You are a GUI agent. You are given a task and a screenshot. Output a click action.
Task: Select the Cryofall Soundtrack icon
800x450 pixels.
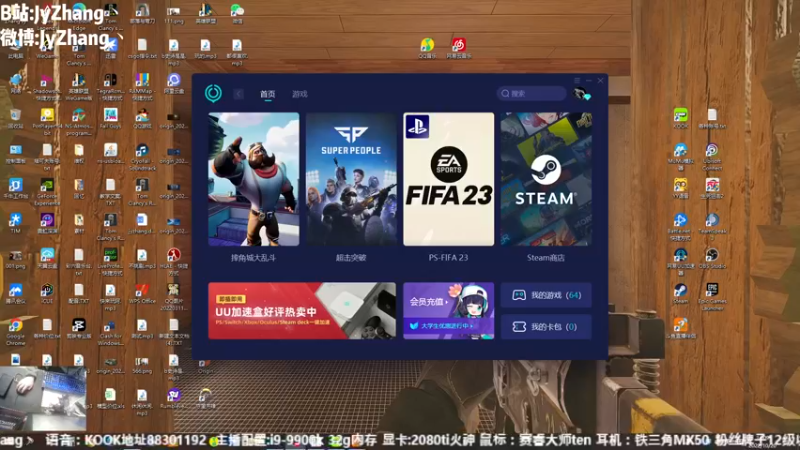click(142, 157)
